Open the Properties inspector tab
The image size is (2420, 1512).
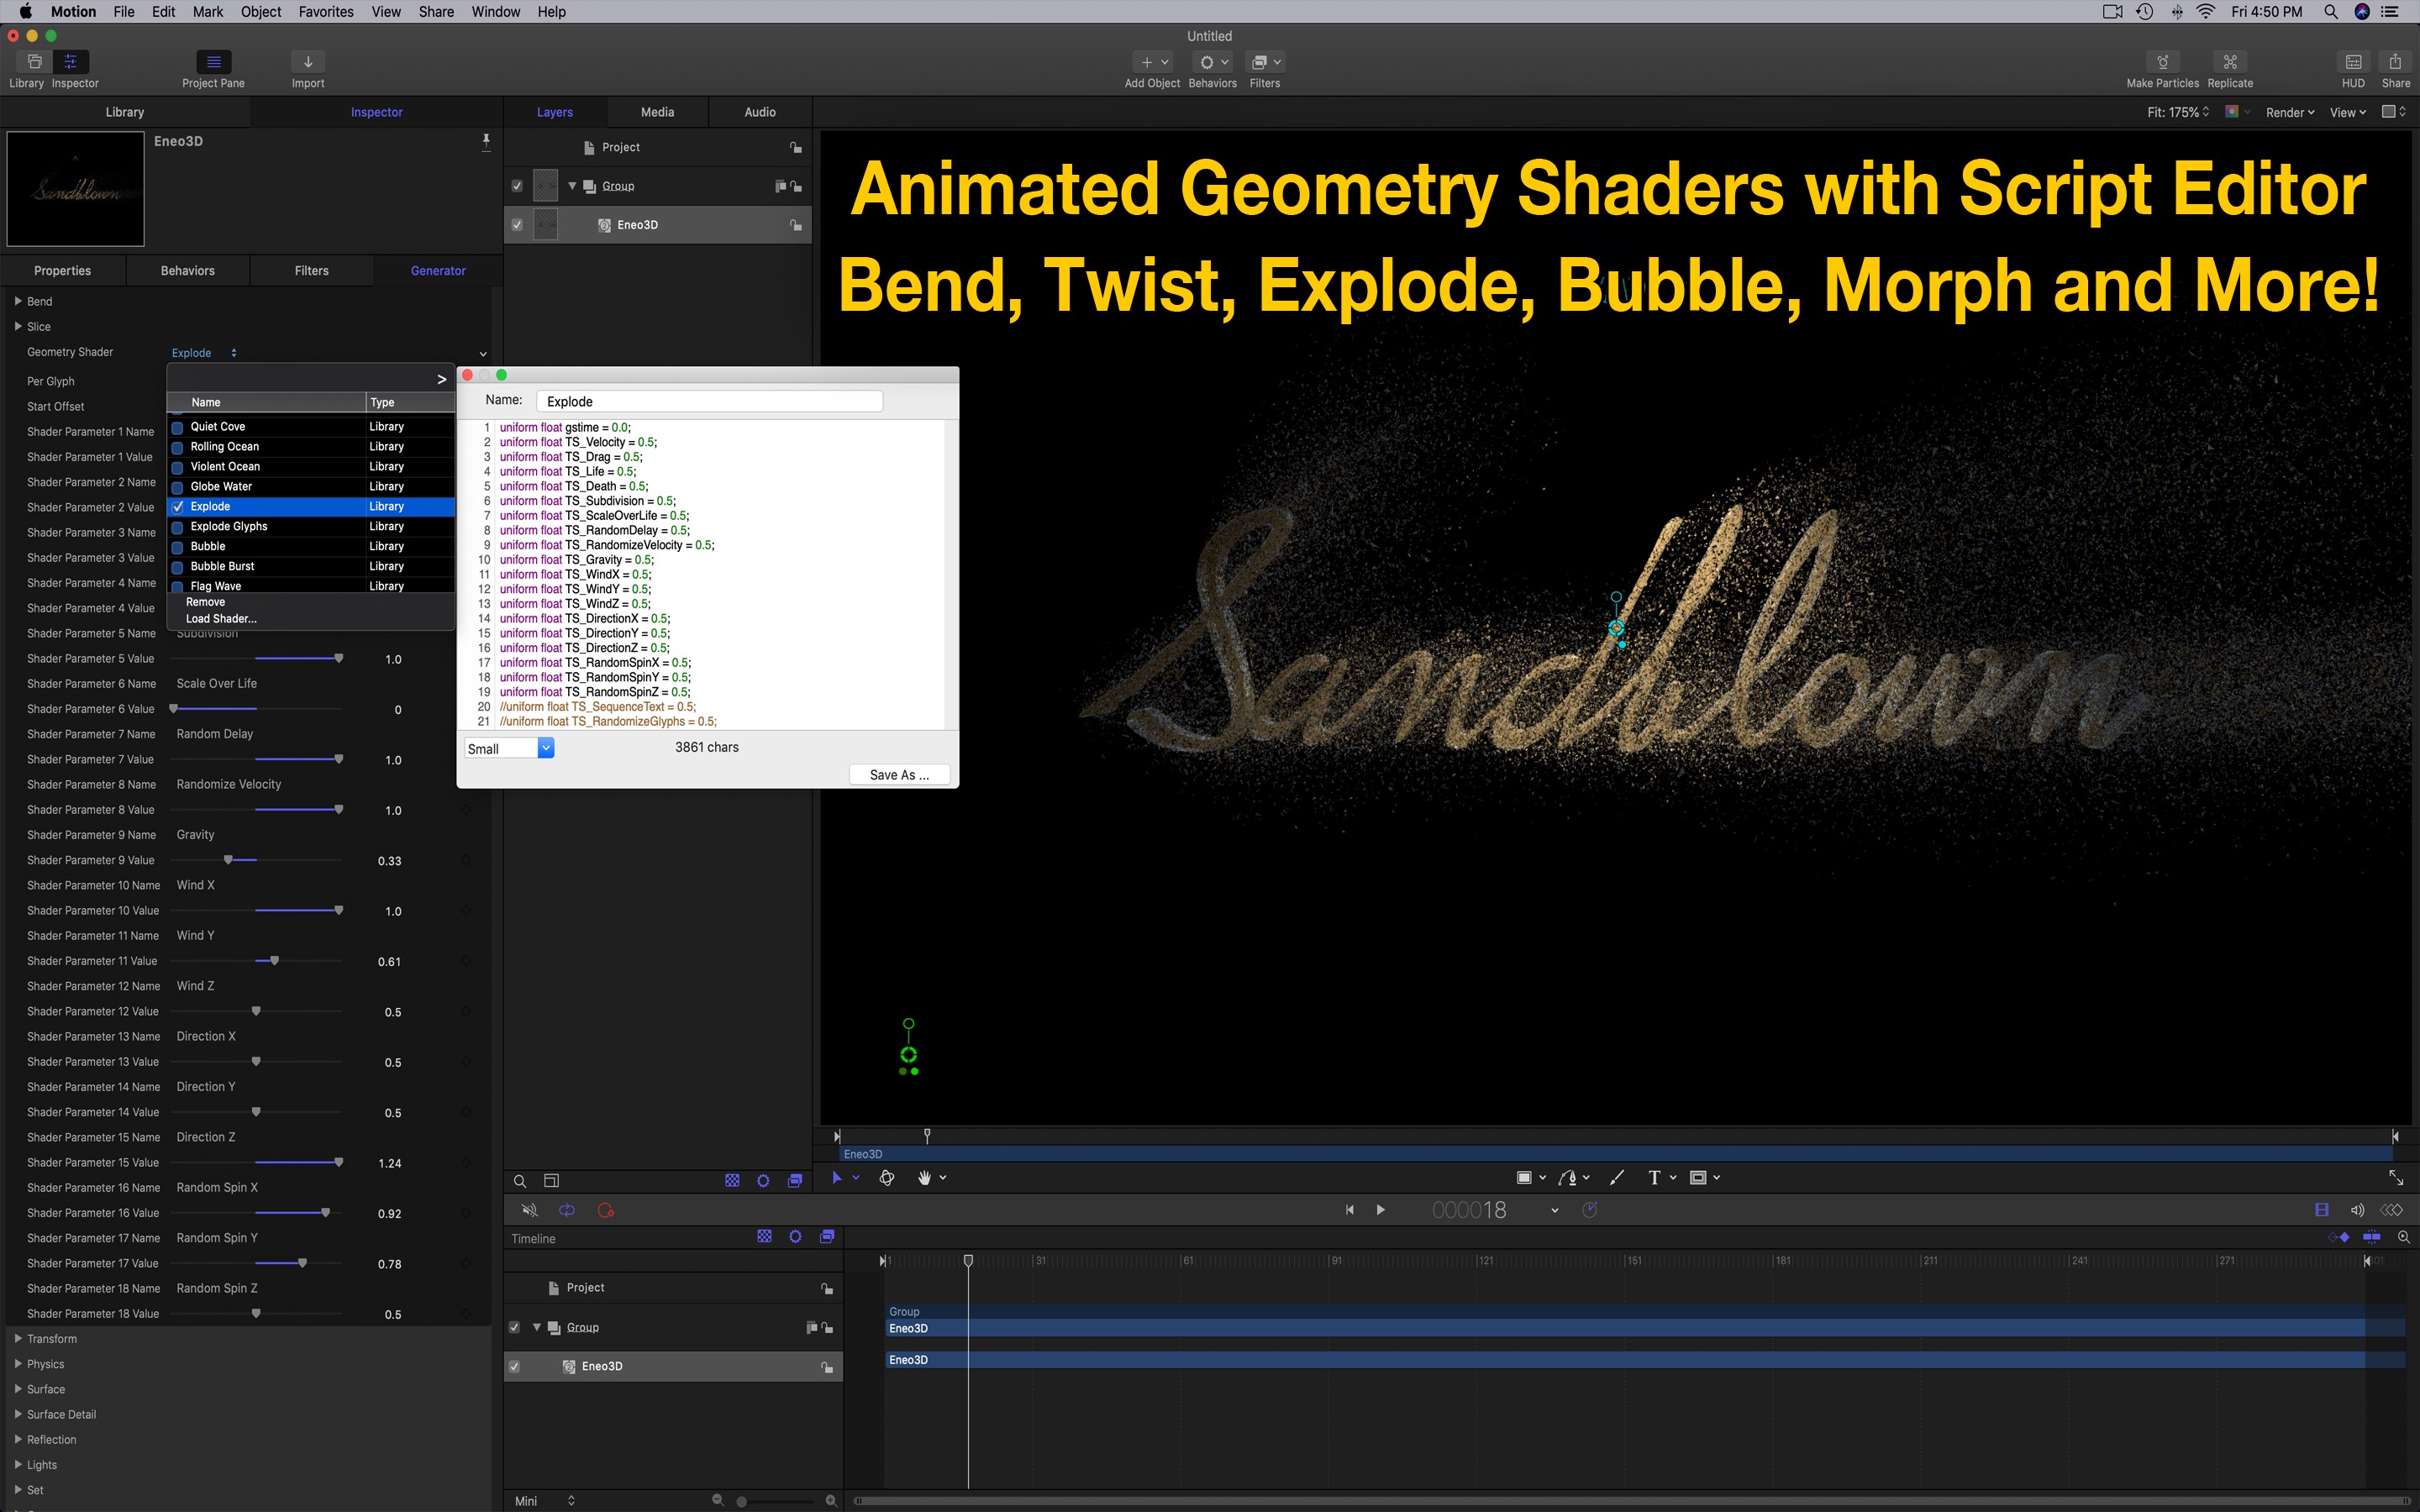tap(62, 271)
